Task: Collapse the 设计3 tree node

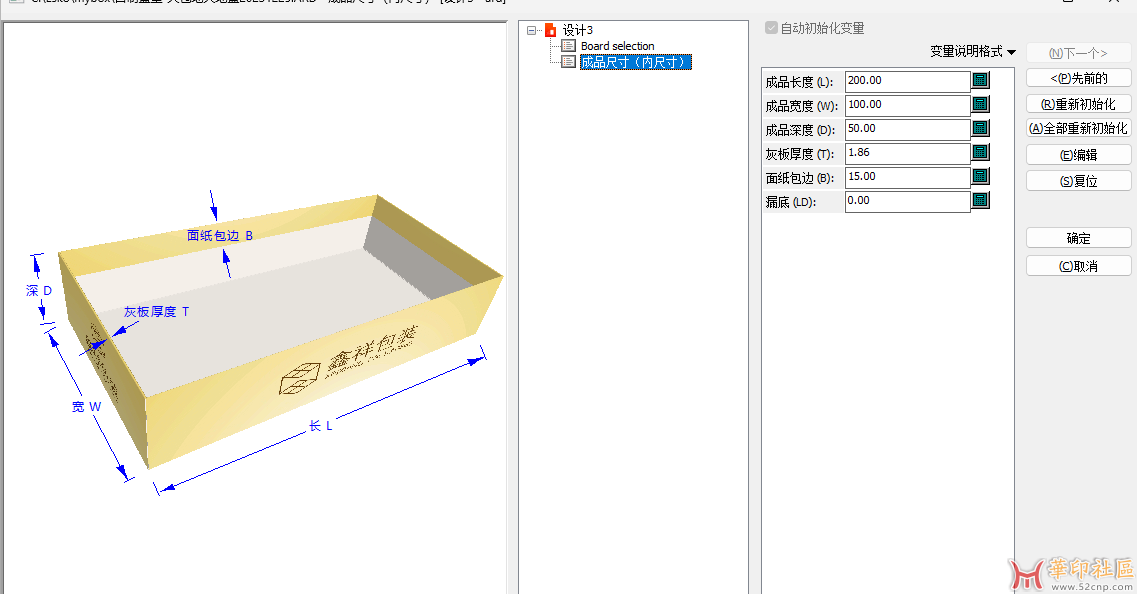Action: (532, 30)
